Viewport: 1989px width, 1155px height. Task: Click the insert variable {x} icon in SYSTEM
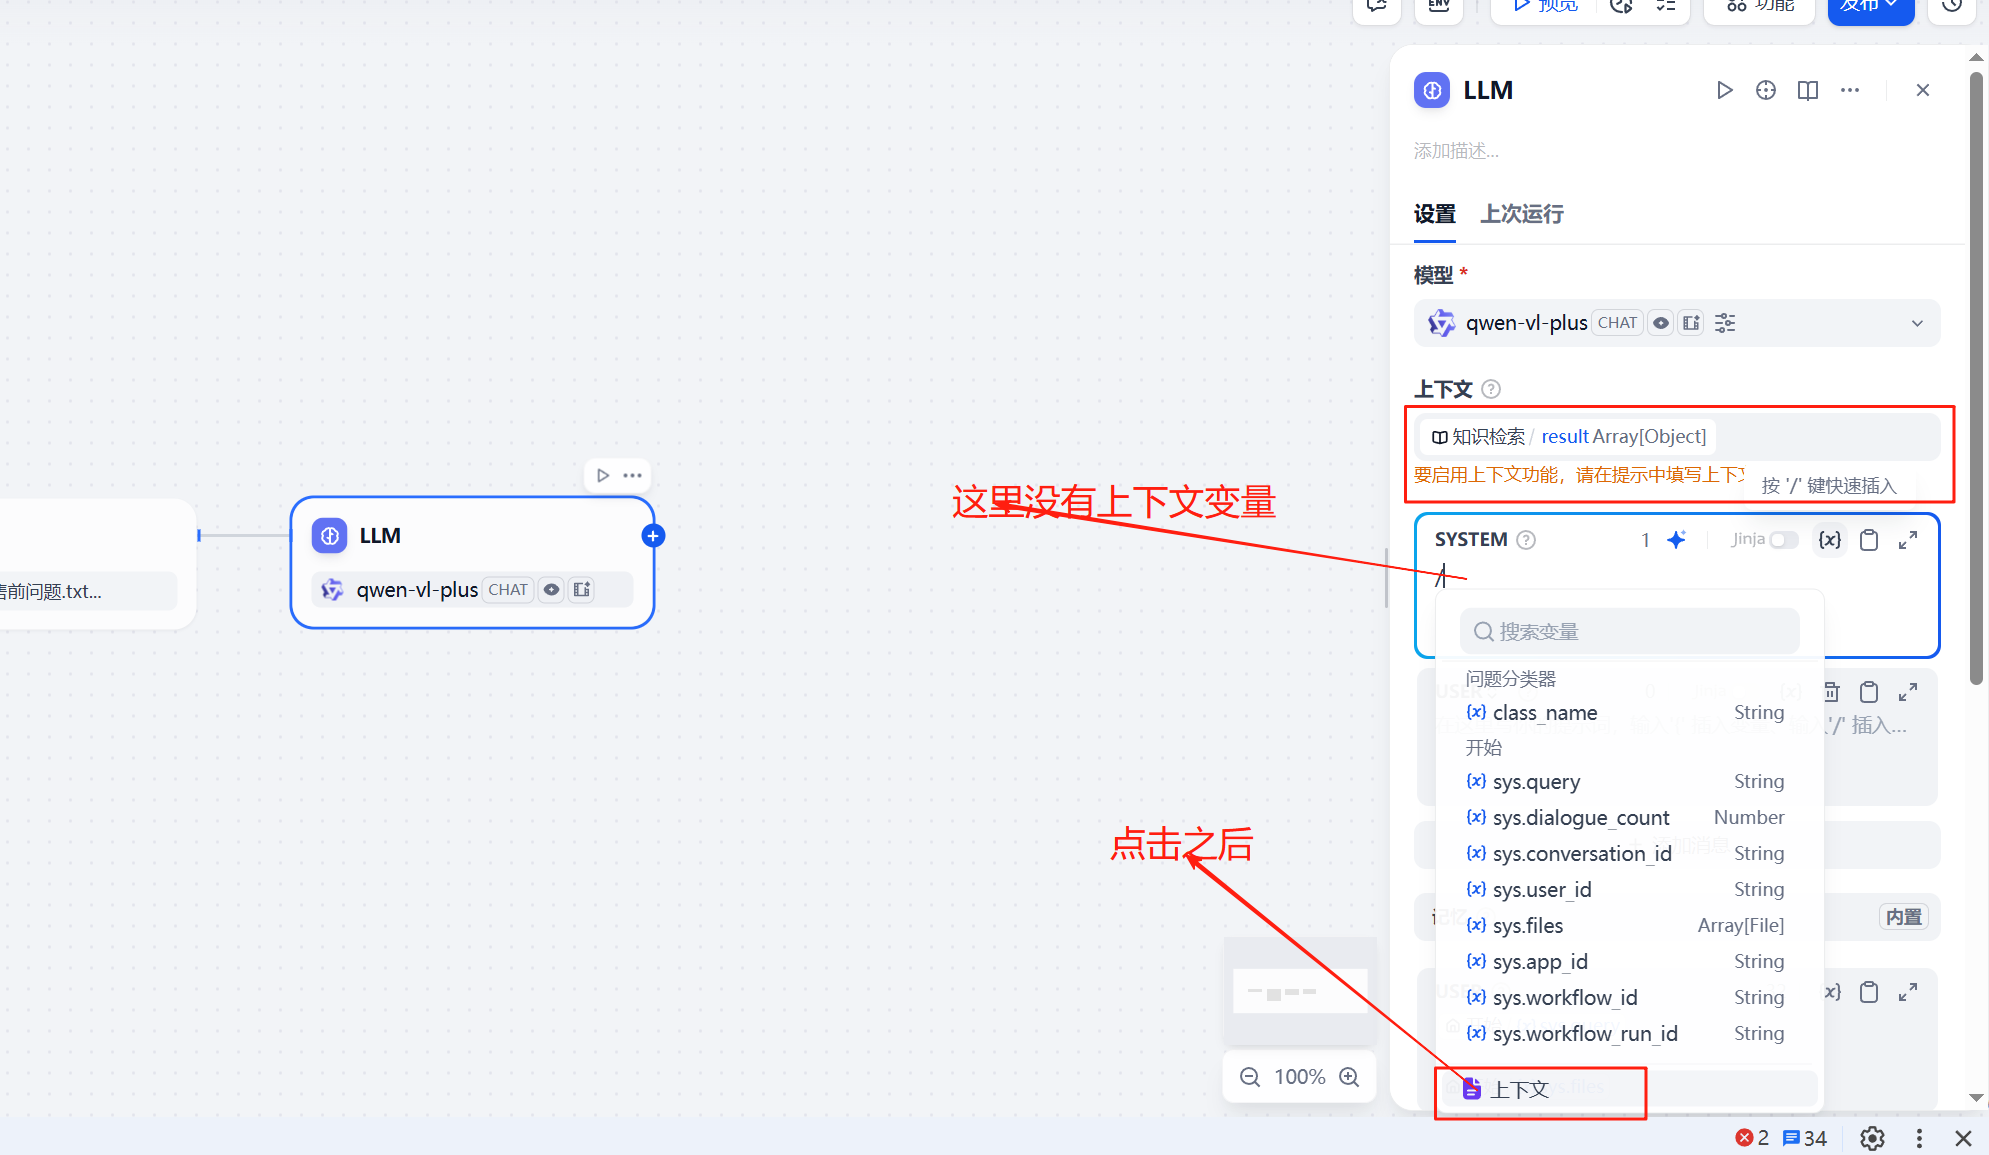pos(1830,540)
